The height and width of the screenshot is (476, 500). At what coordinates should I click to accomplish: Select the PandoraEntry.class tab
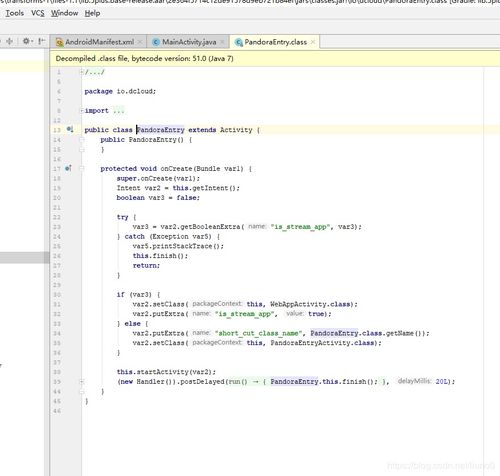point(275,42)
